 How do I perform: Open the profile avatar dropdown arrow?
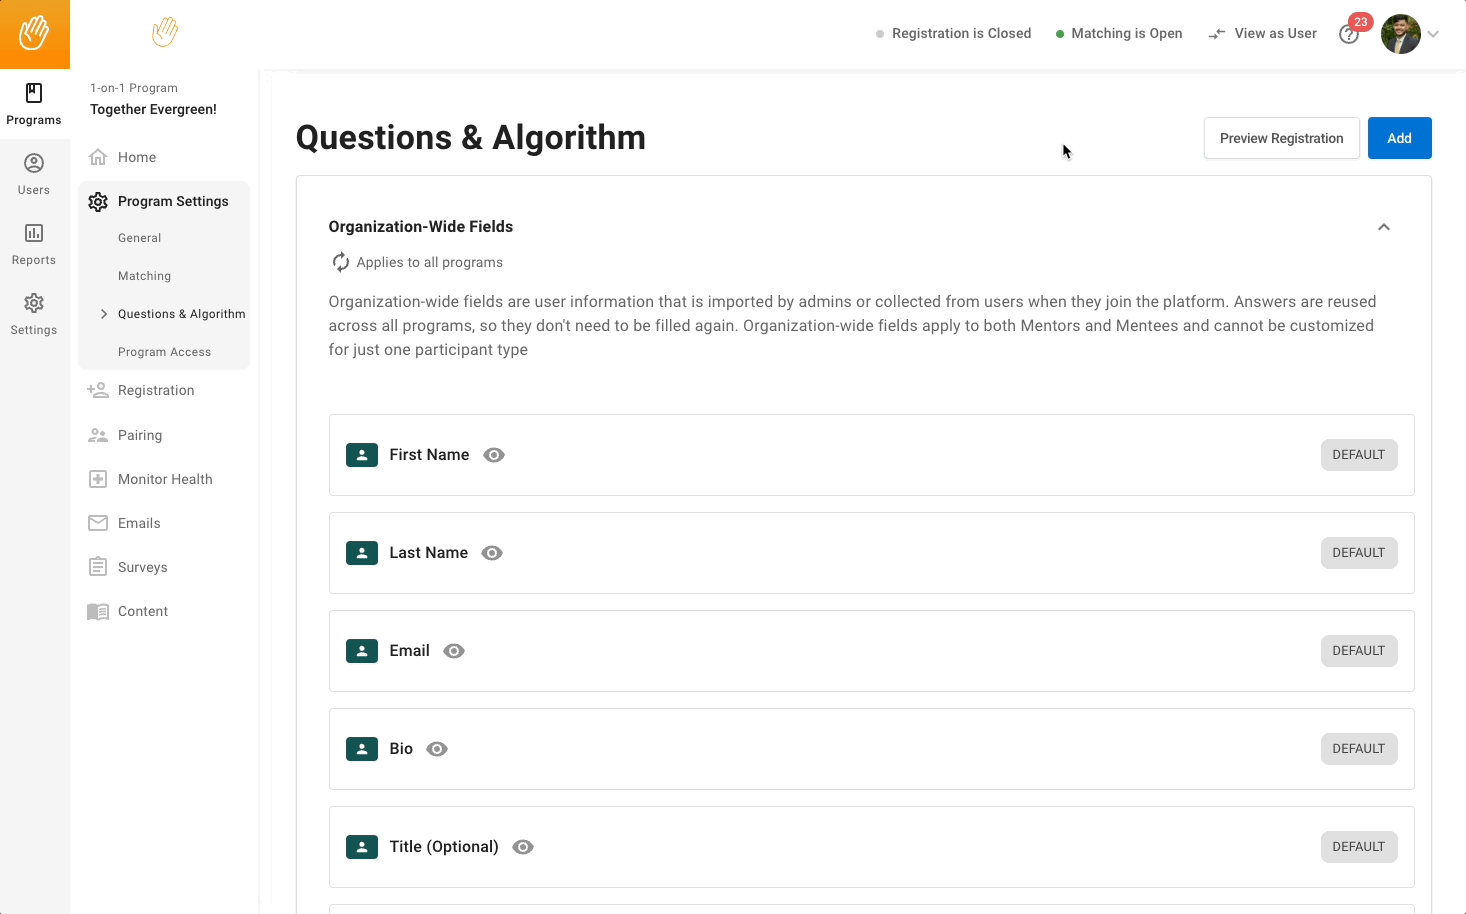(x=1433, y=34)
